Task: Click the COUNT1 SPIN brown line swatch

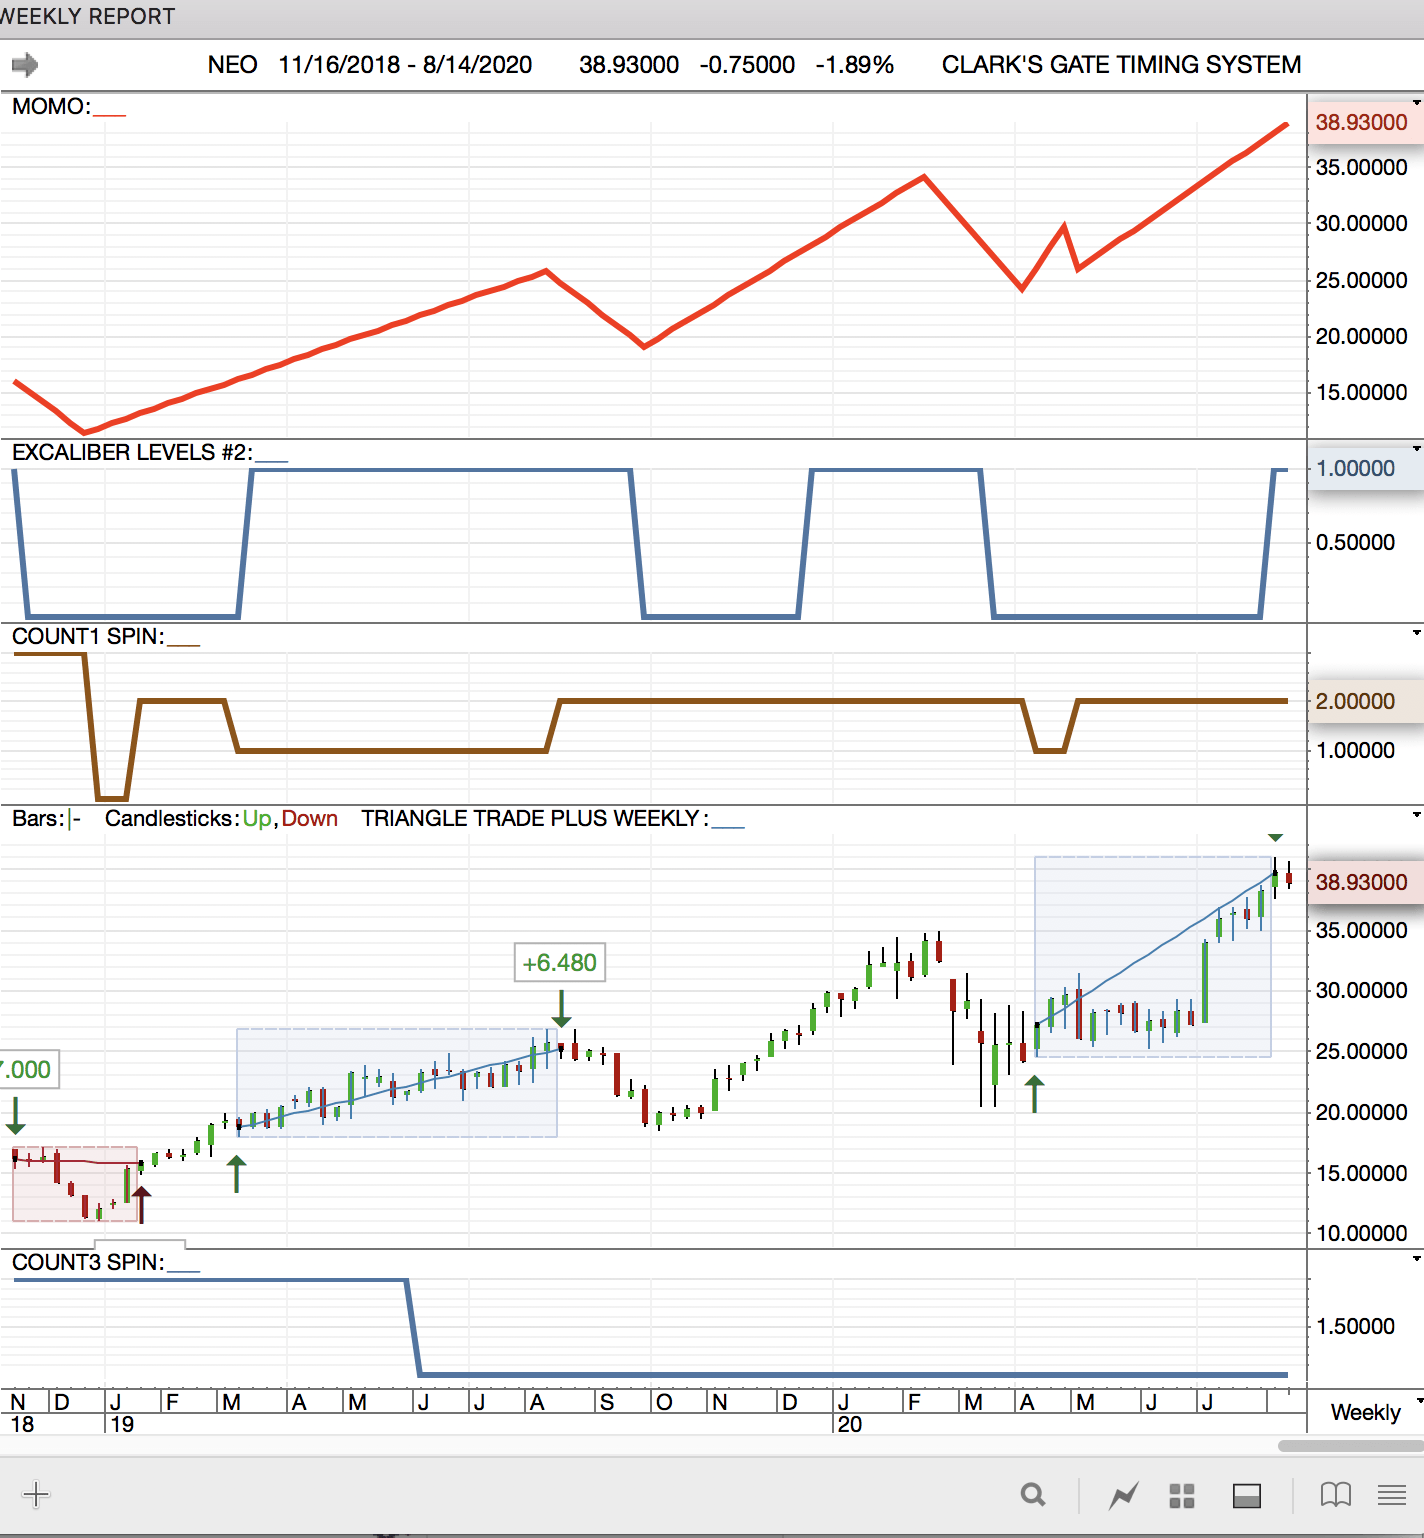Action: pos(183,643)
